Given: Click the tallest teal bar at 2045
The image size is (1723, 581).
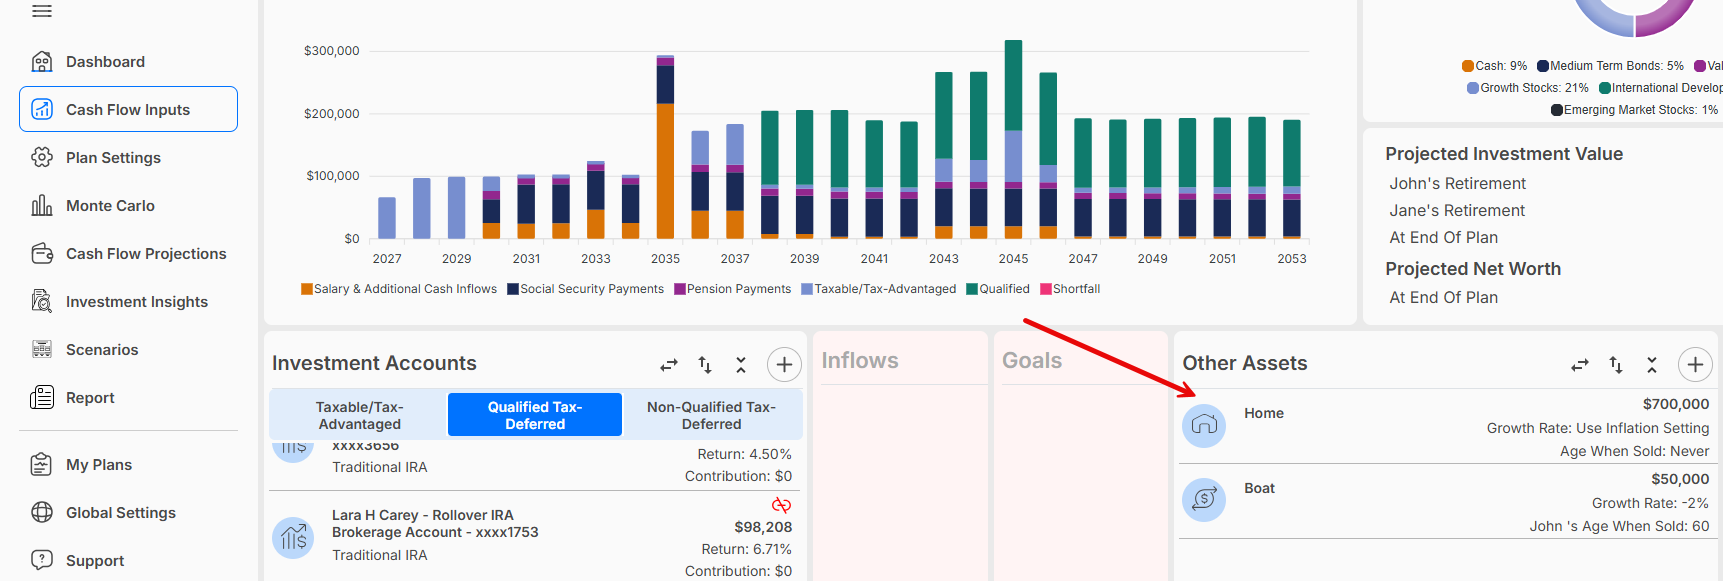Looking at the screenshot, I should [1013, 85].
